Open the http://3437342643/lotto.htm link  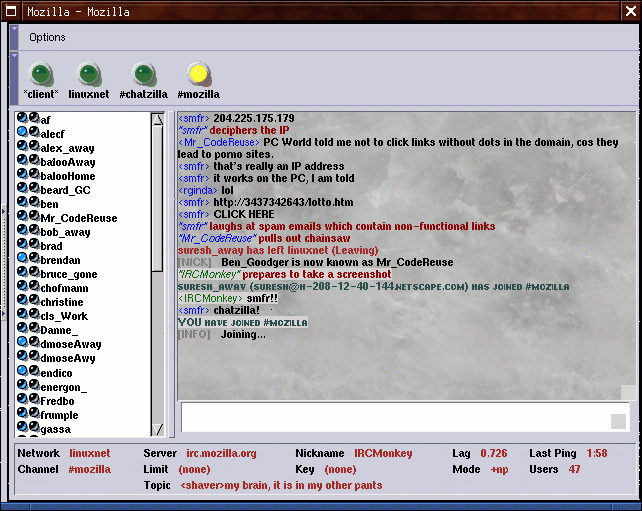pyautogui.click(x=283, y=202)
